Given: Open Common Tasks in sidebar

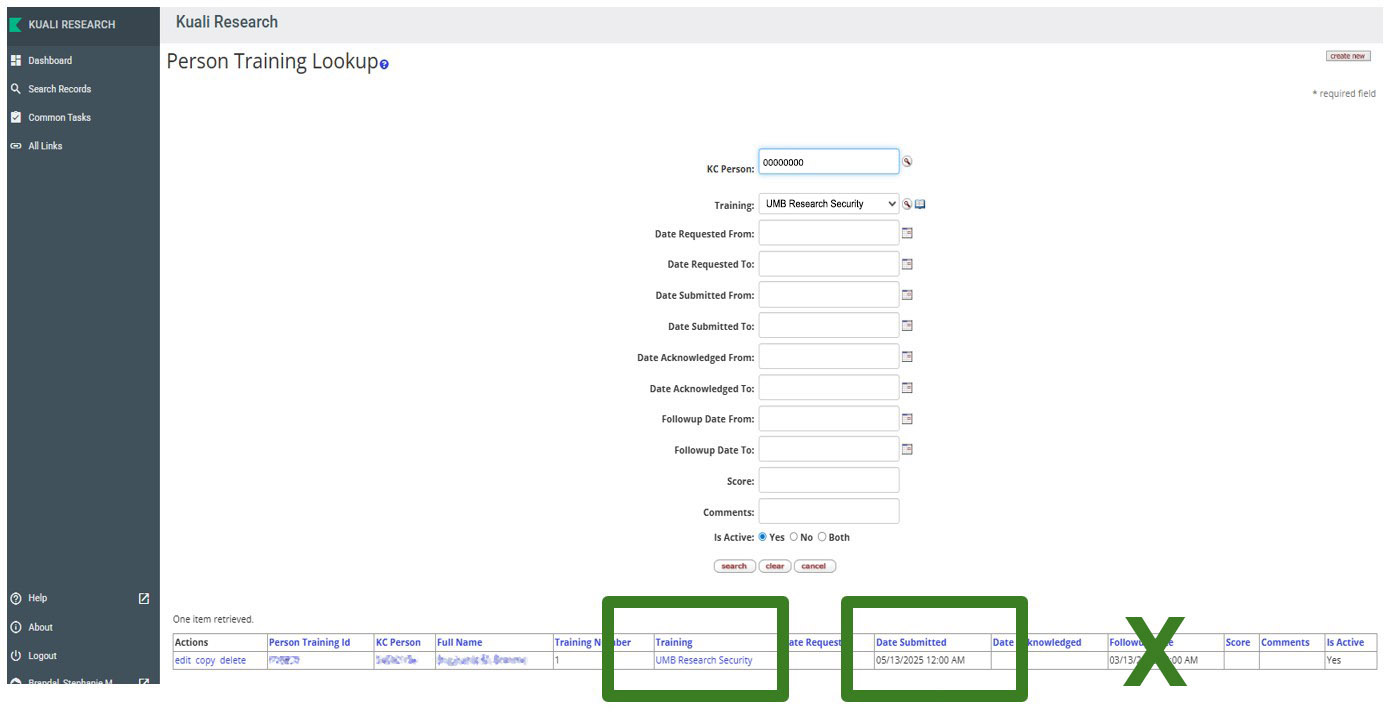Looking at the screenshot, I should click(x=59, y=117).
